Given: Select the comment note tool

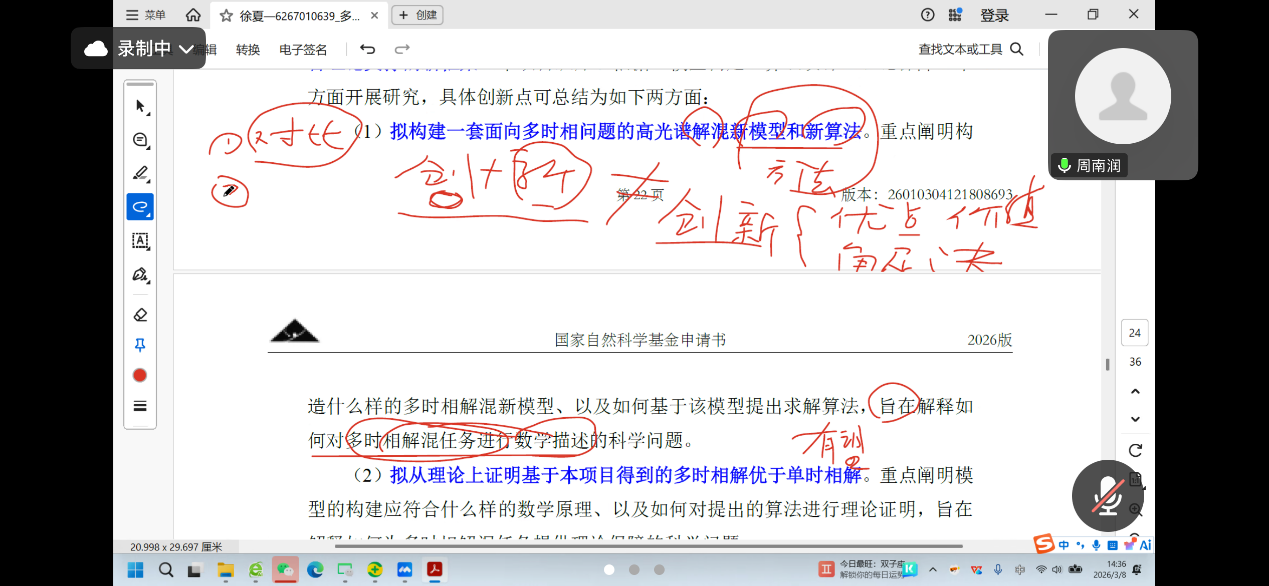Looking at the screenshot, I should 140,140.
